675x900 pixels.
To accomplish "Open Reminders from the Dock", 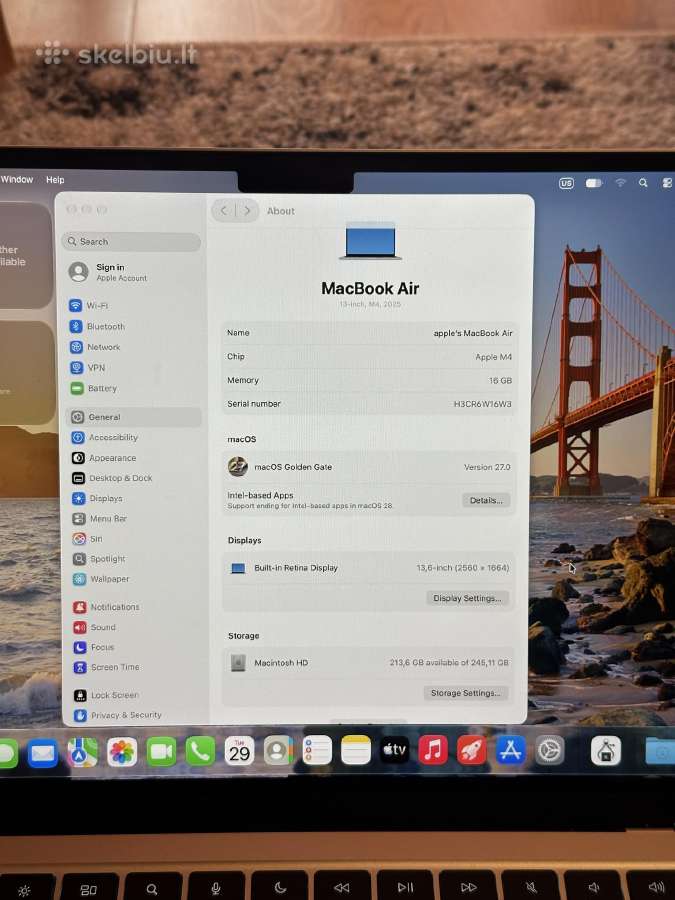I will click(x=317, y=750).
